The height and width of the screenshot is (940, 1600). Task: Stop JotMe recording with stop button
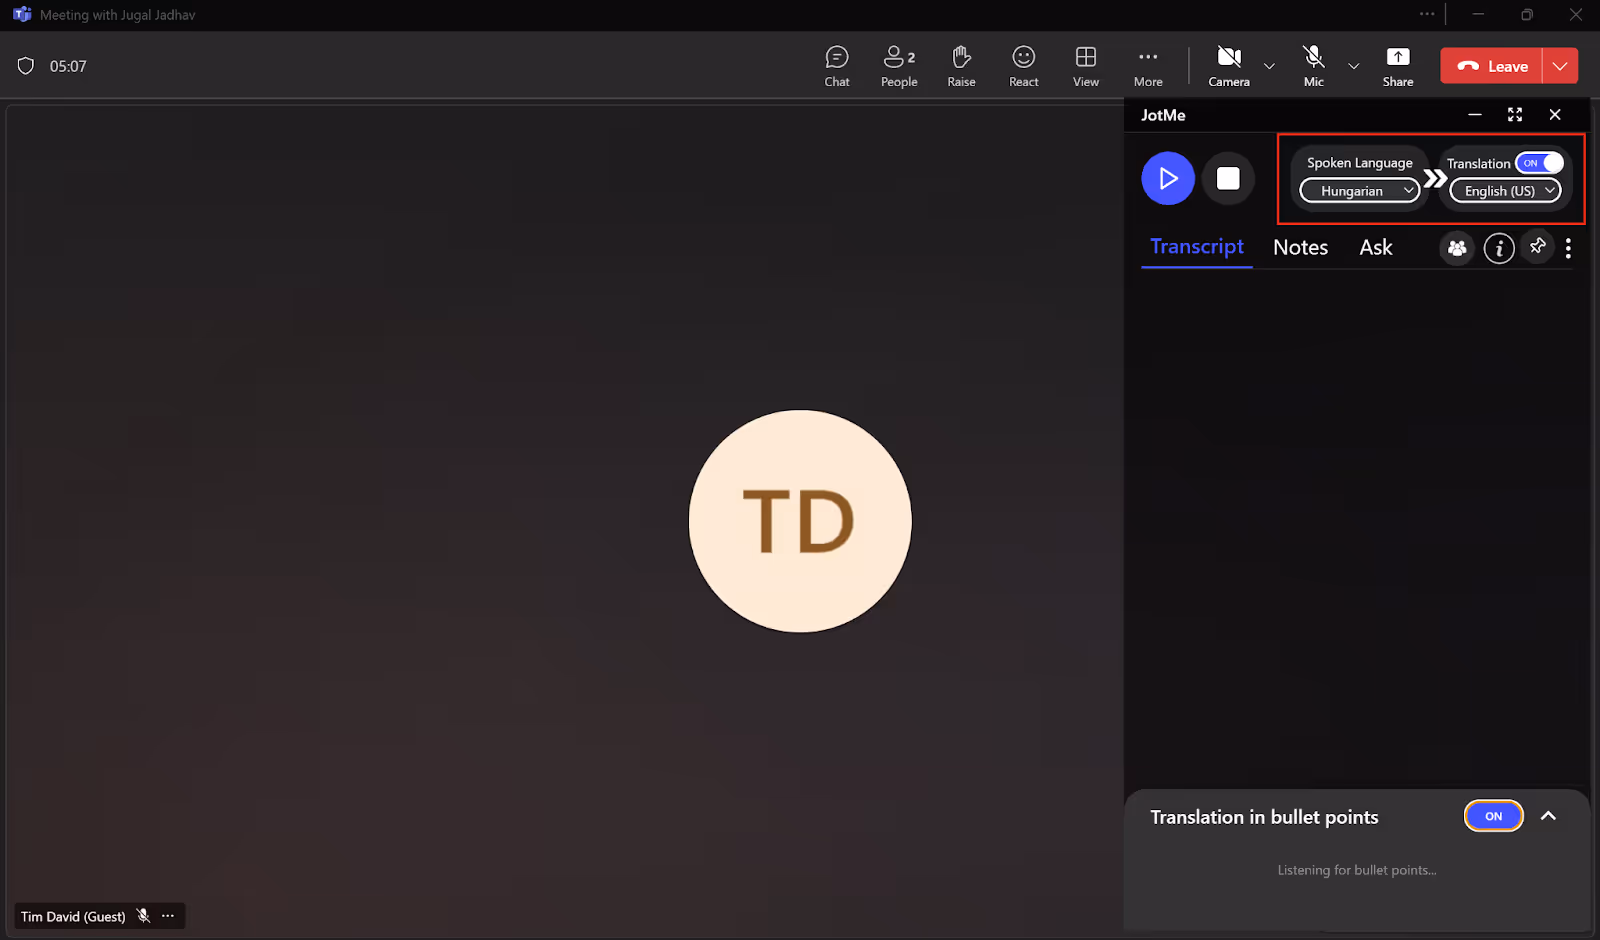pyautogui.click(x=1228, y=178)
